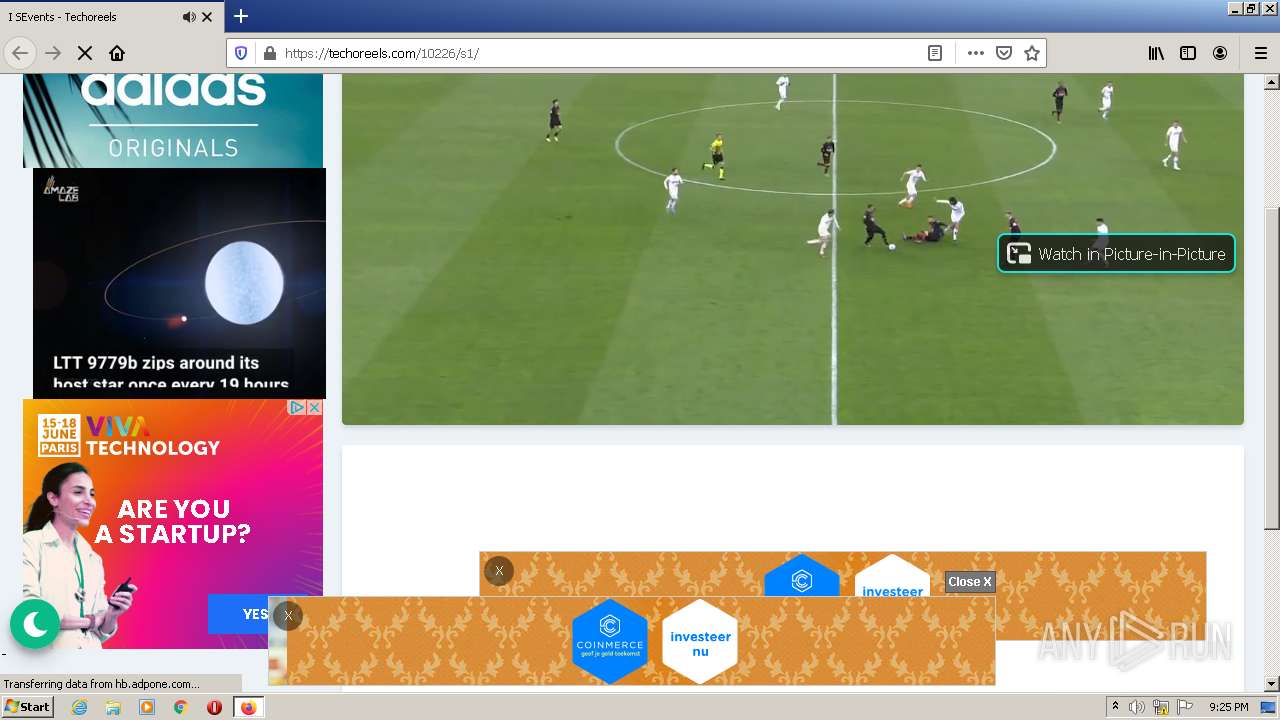Open the adidas Originals ad banner

click(x=173, y=120)
